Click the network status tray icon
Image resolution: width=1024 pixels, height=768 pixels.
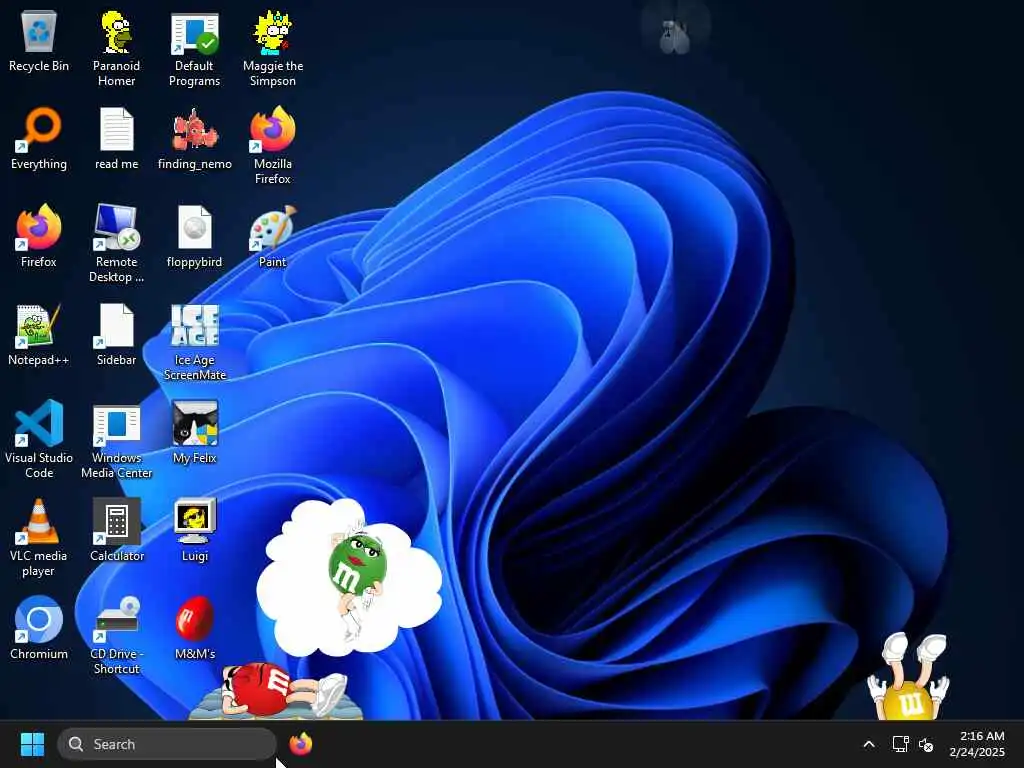tap(900, 744)
